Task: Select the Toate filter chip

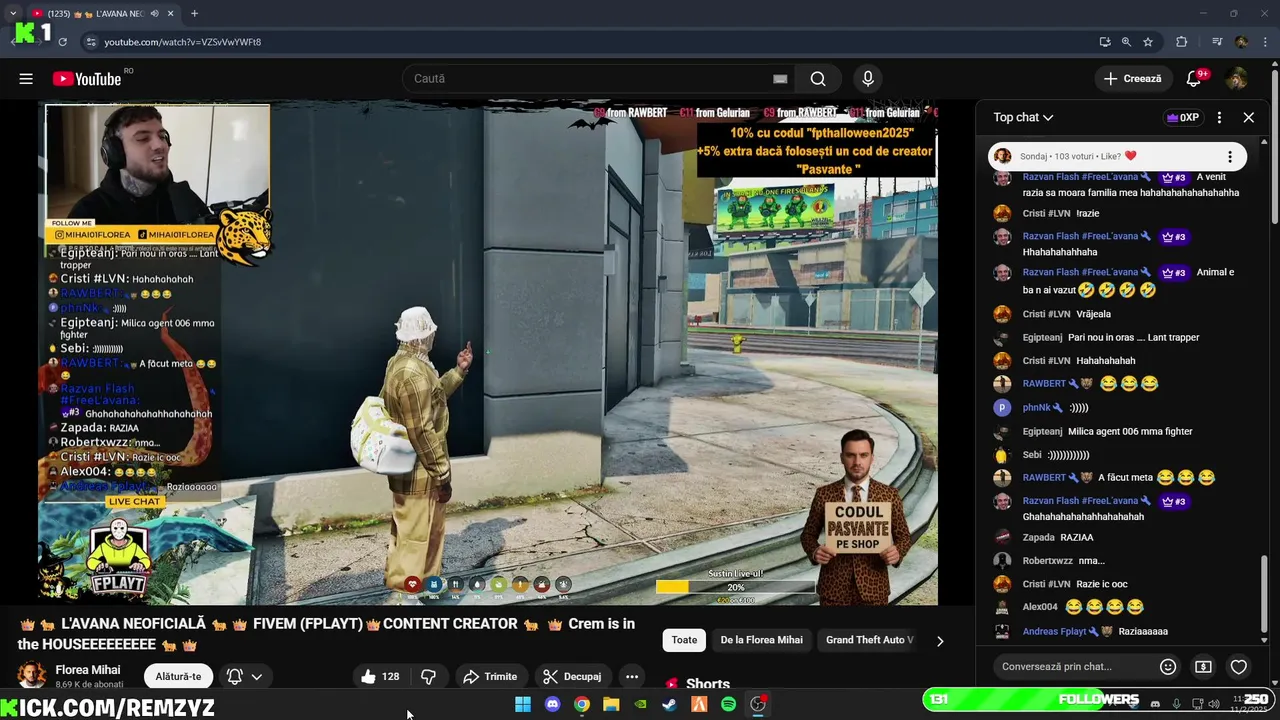Action: [x=684, y=640]
